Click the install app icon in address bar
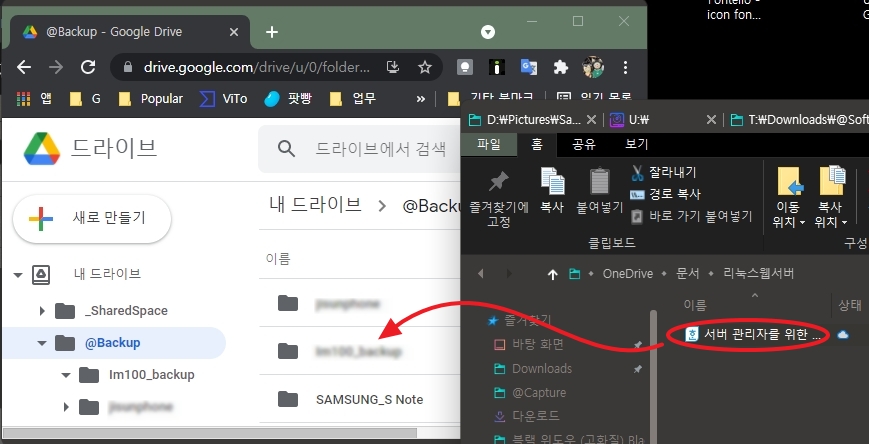Viewport: 869px width, 444px height. coord(393,68)
